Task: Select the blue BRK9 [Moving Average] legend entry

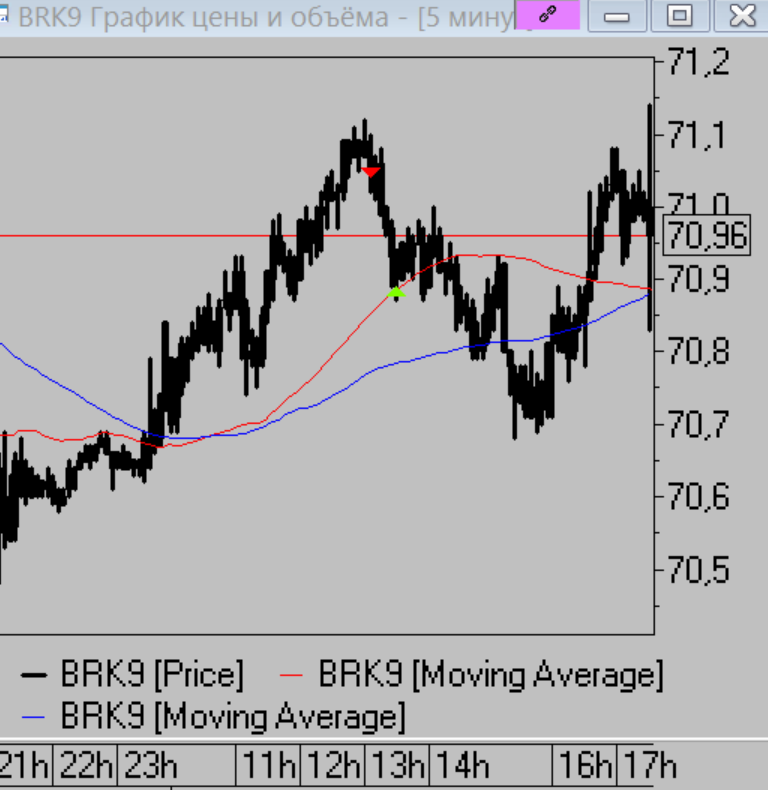Action: pos(232,716)
